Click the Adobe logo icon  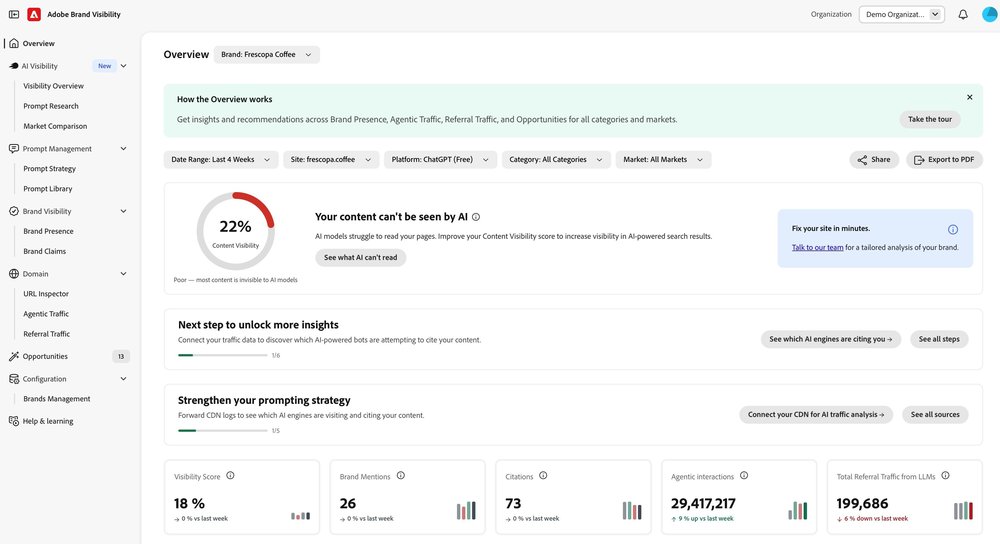34,14
